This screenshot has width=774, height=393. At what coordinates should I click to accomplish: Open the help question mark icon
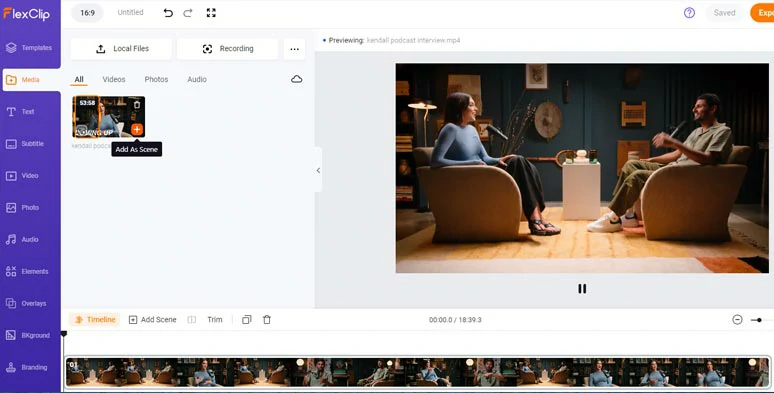(x=689, y=13)
